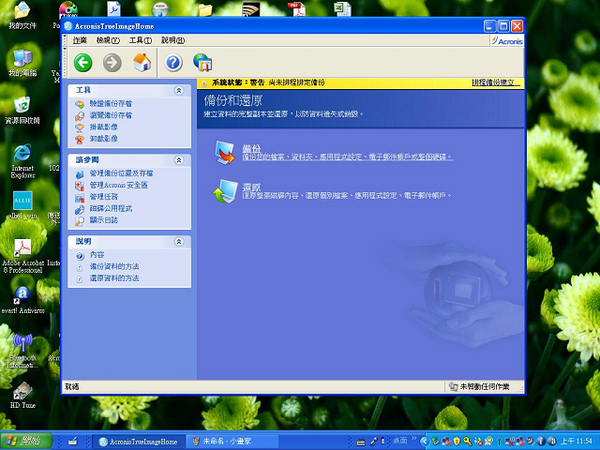The height and width of the screenshot is (450, 600).
Task: Click the 卸載影像 unmount image icon
Action: 80,139
